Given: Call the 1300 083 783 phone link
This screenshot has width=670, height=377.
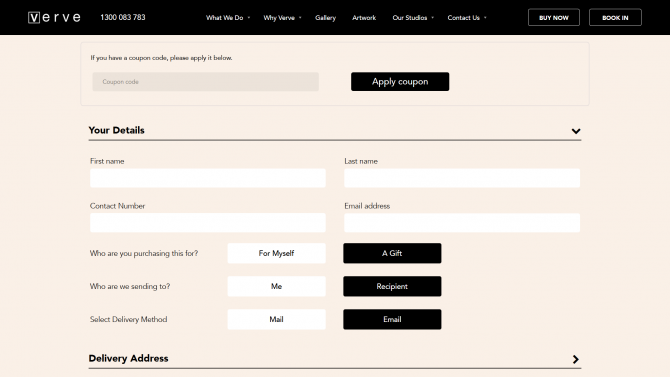Looking at the screenshot, I should click(123, 18).
